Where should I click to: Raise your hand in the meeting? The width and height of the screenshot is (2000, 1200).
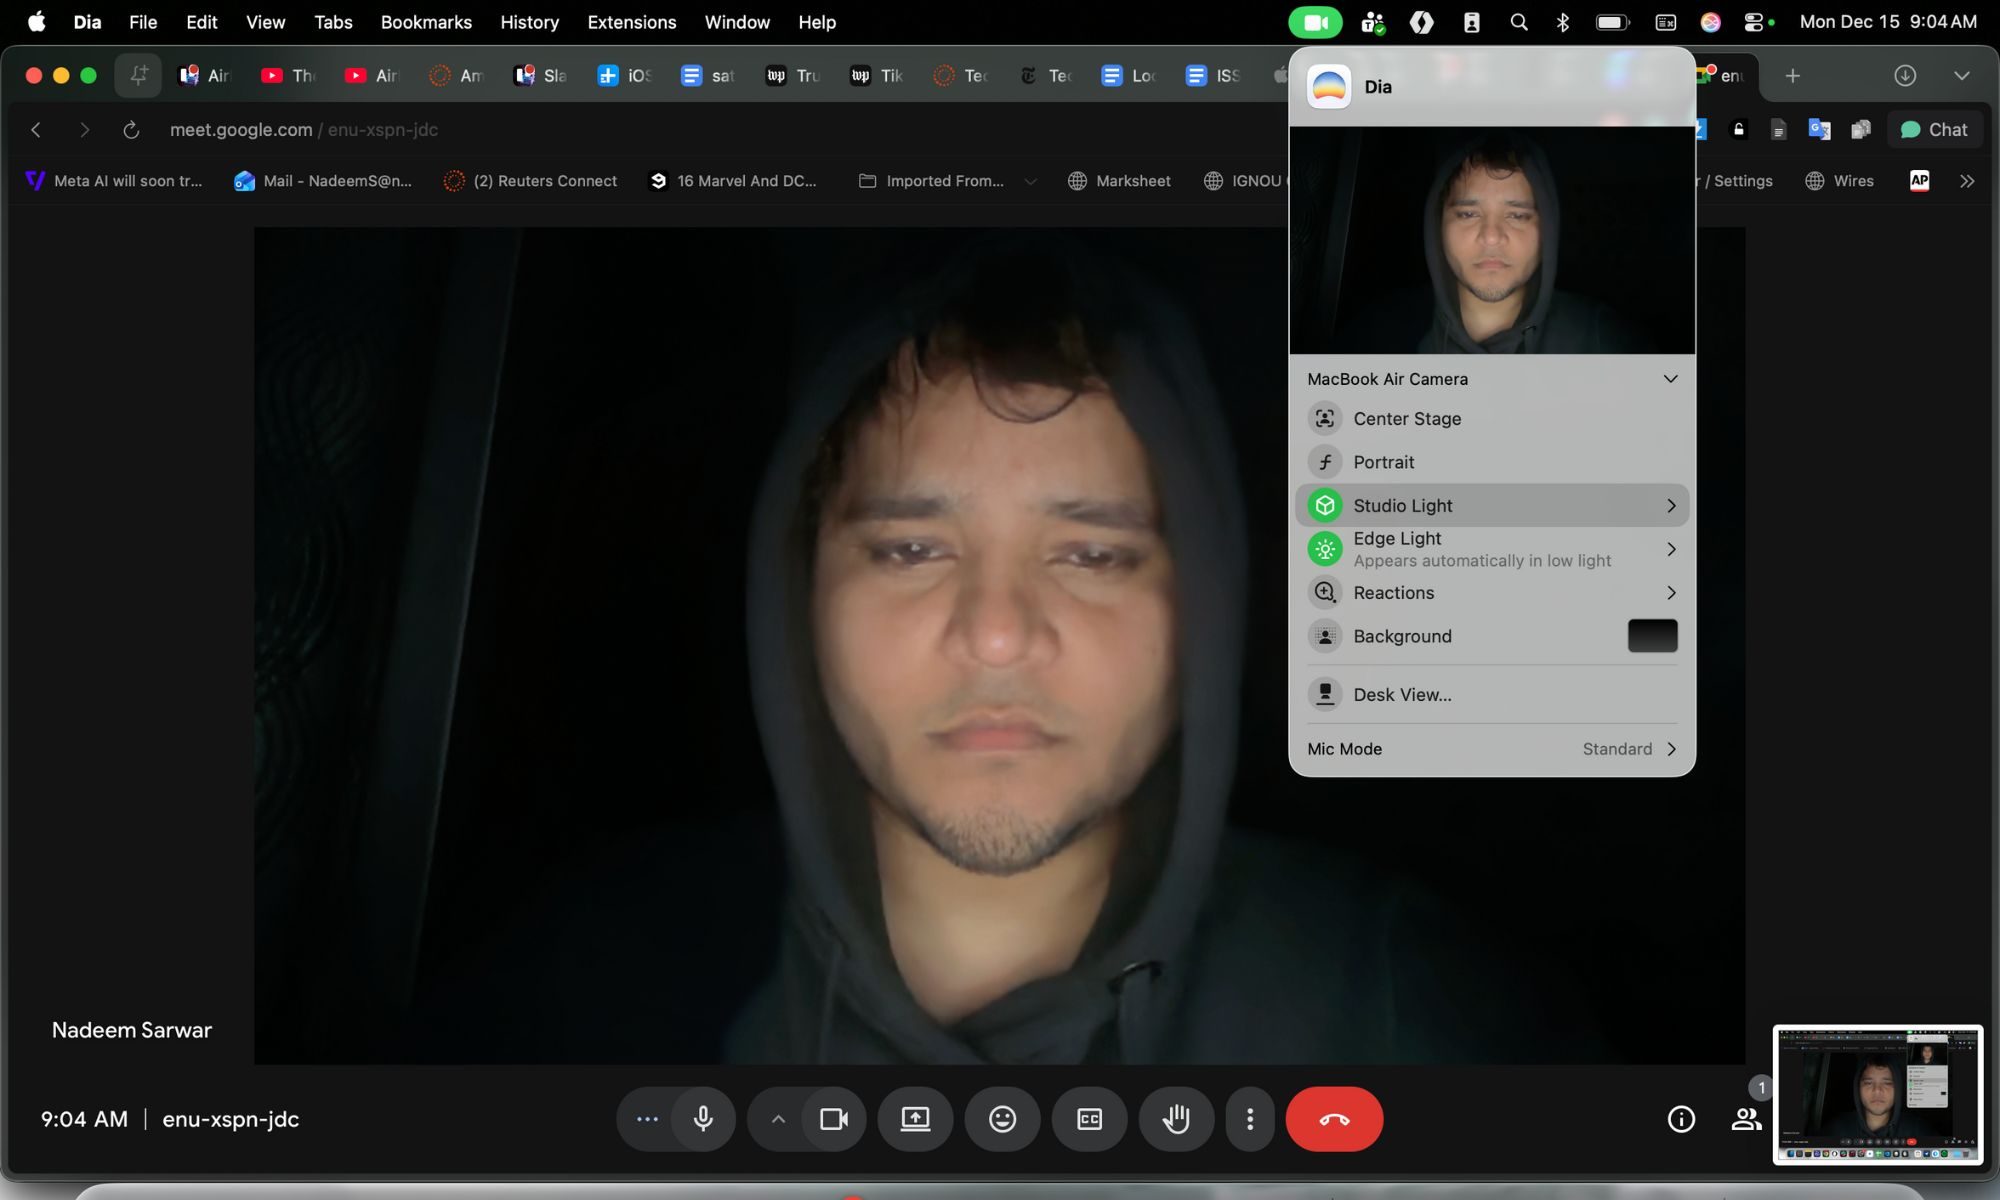coord(1176,1119)
